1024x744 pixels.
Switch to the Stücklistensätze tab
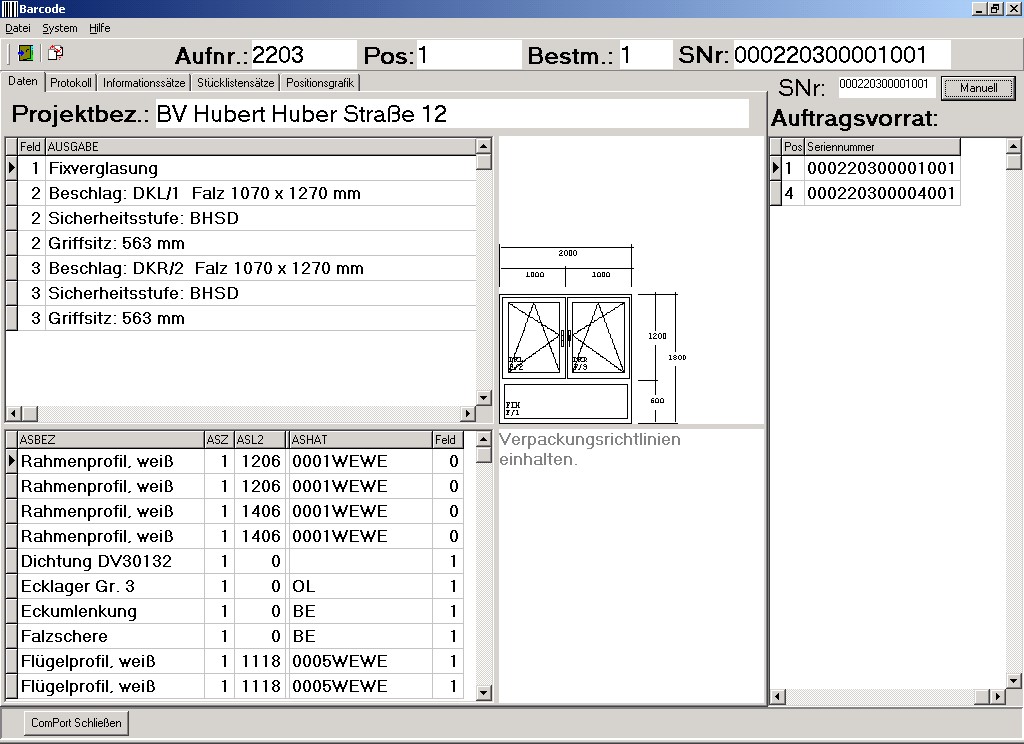pyautogui.click(x=235, y=83)
